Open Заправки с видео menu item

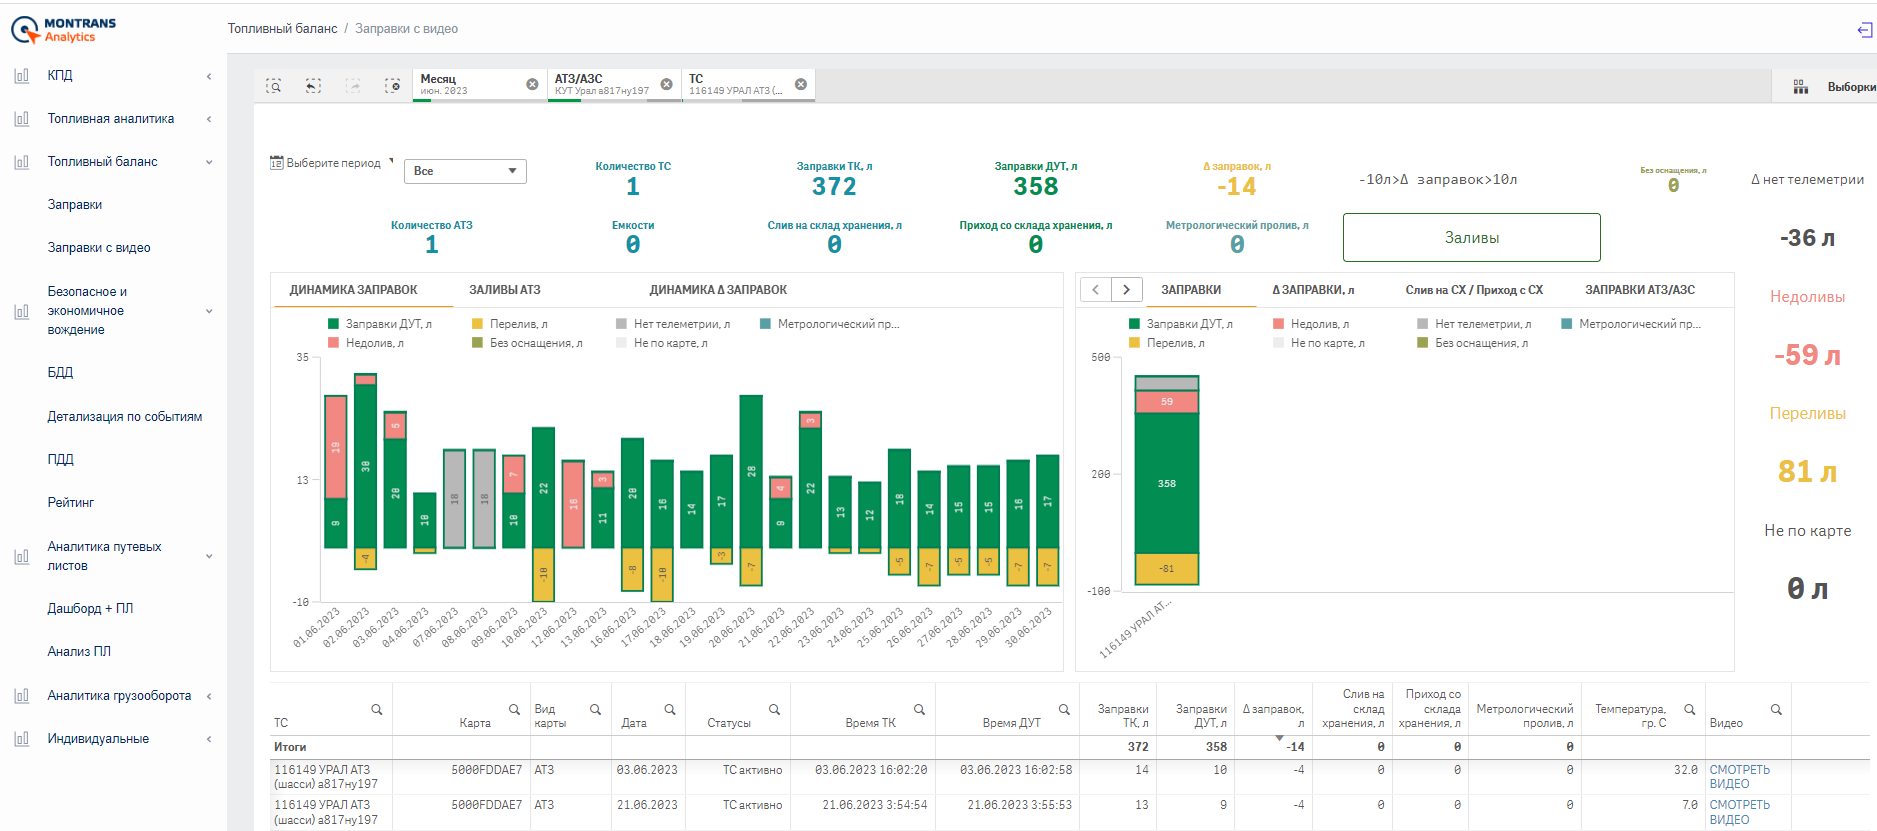click(x=99, y=248)
